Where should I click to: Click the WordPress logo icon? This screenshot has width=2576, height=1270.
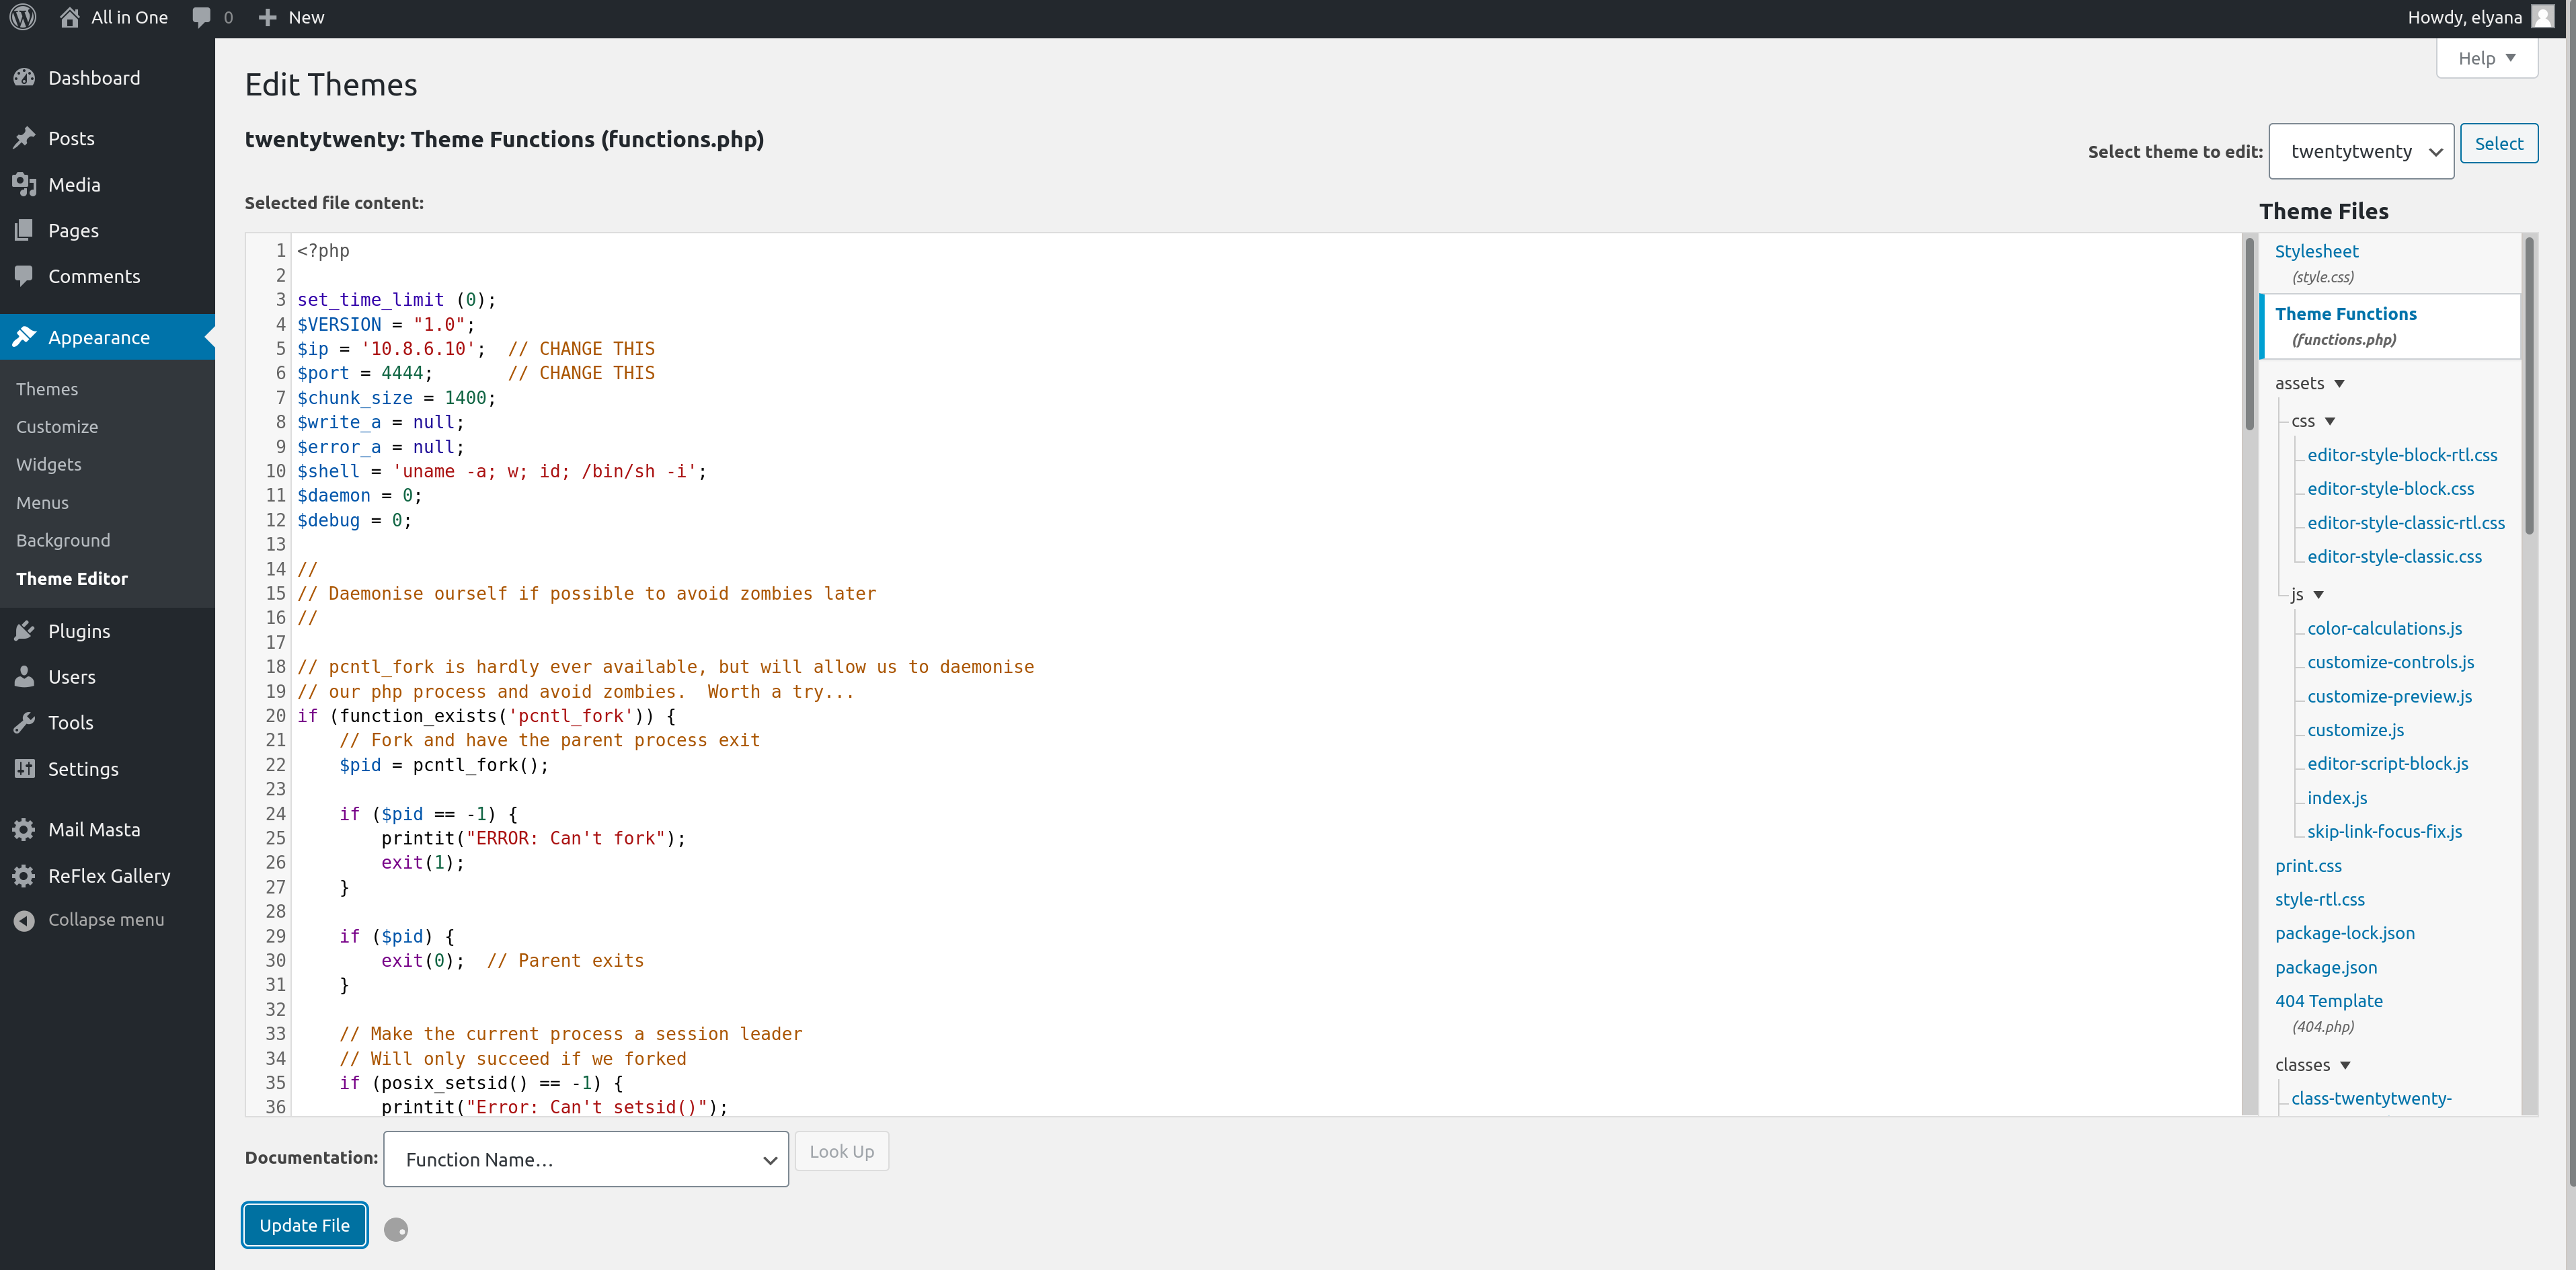(x=23, y=17)
